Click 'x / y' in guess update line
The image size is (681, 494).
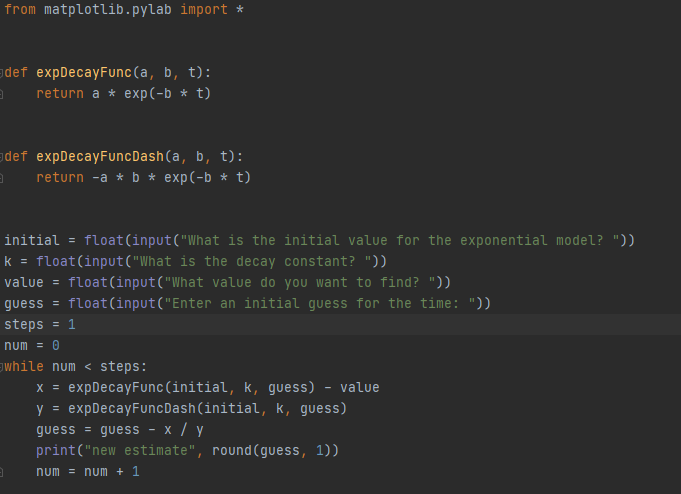coord(184,430)
